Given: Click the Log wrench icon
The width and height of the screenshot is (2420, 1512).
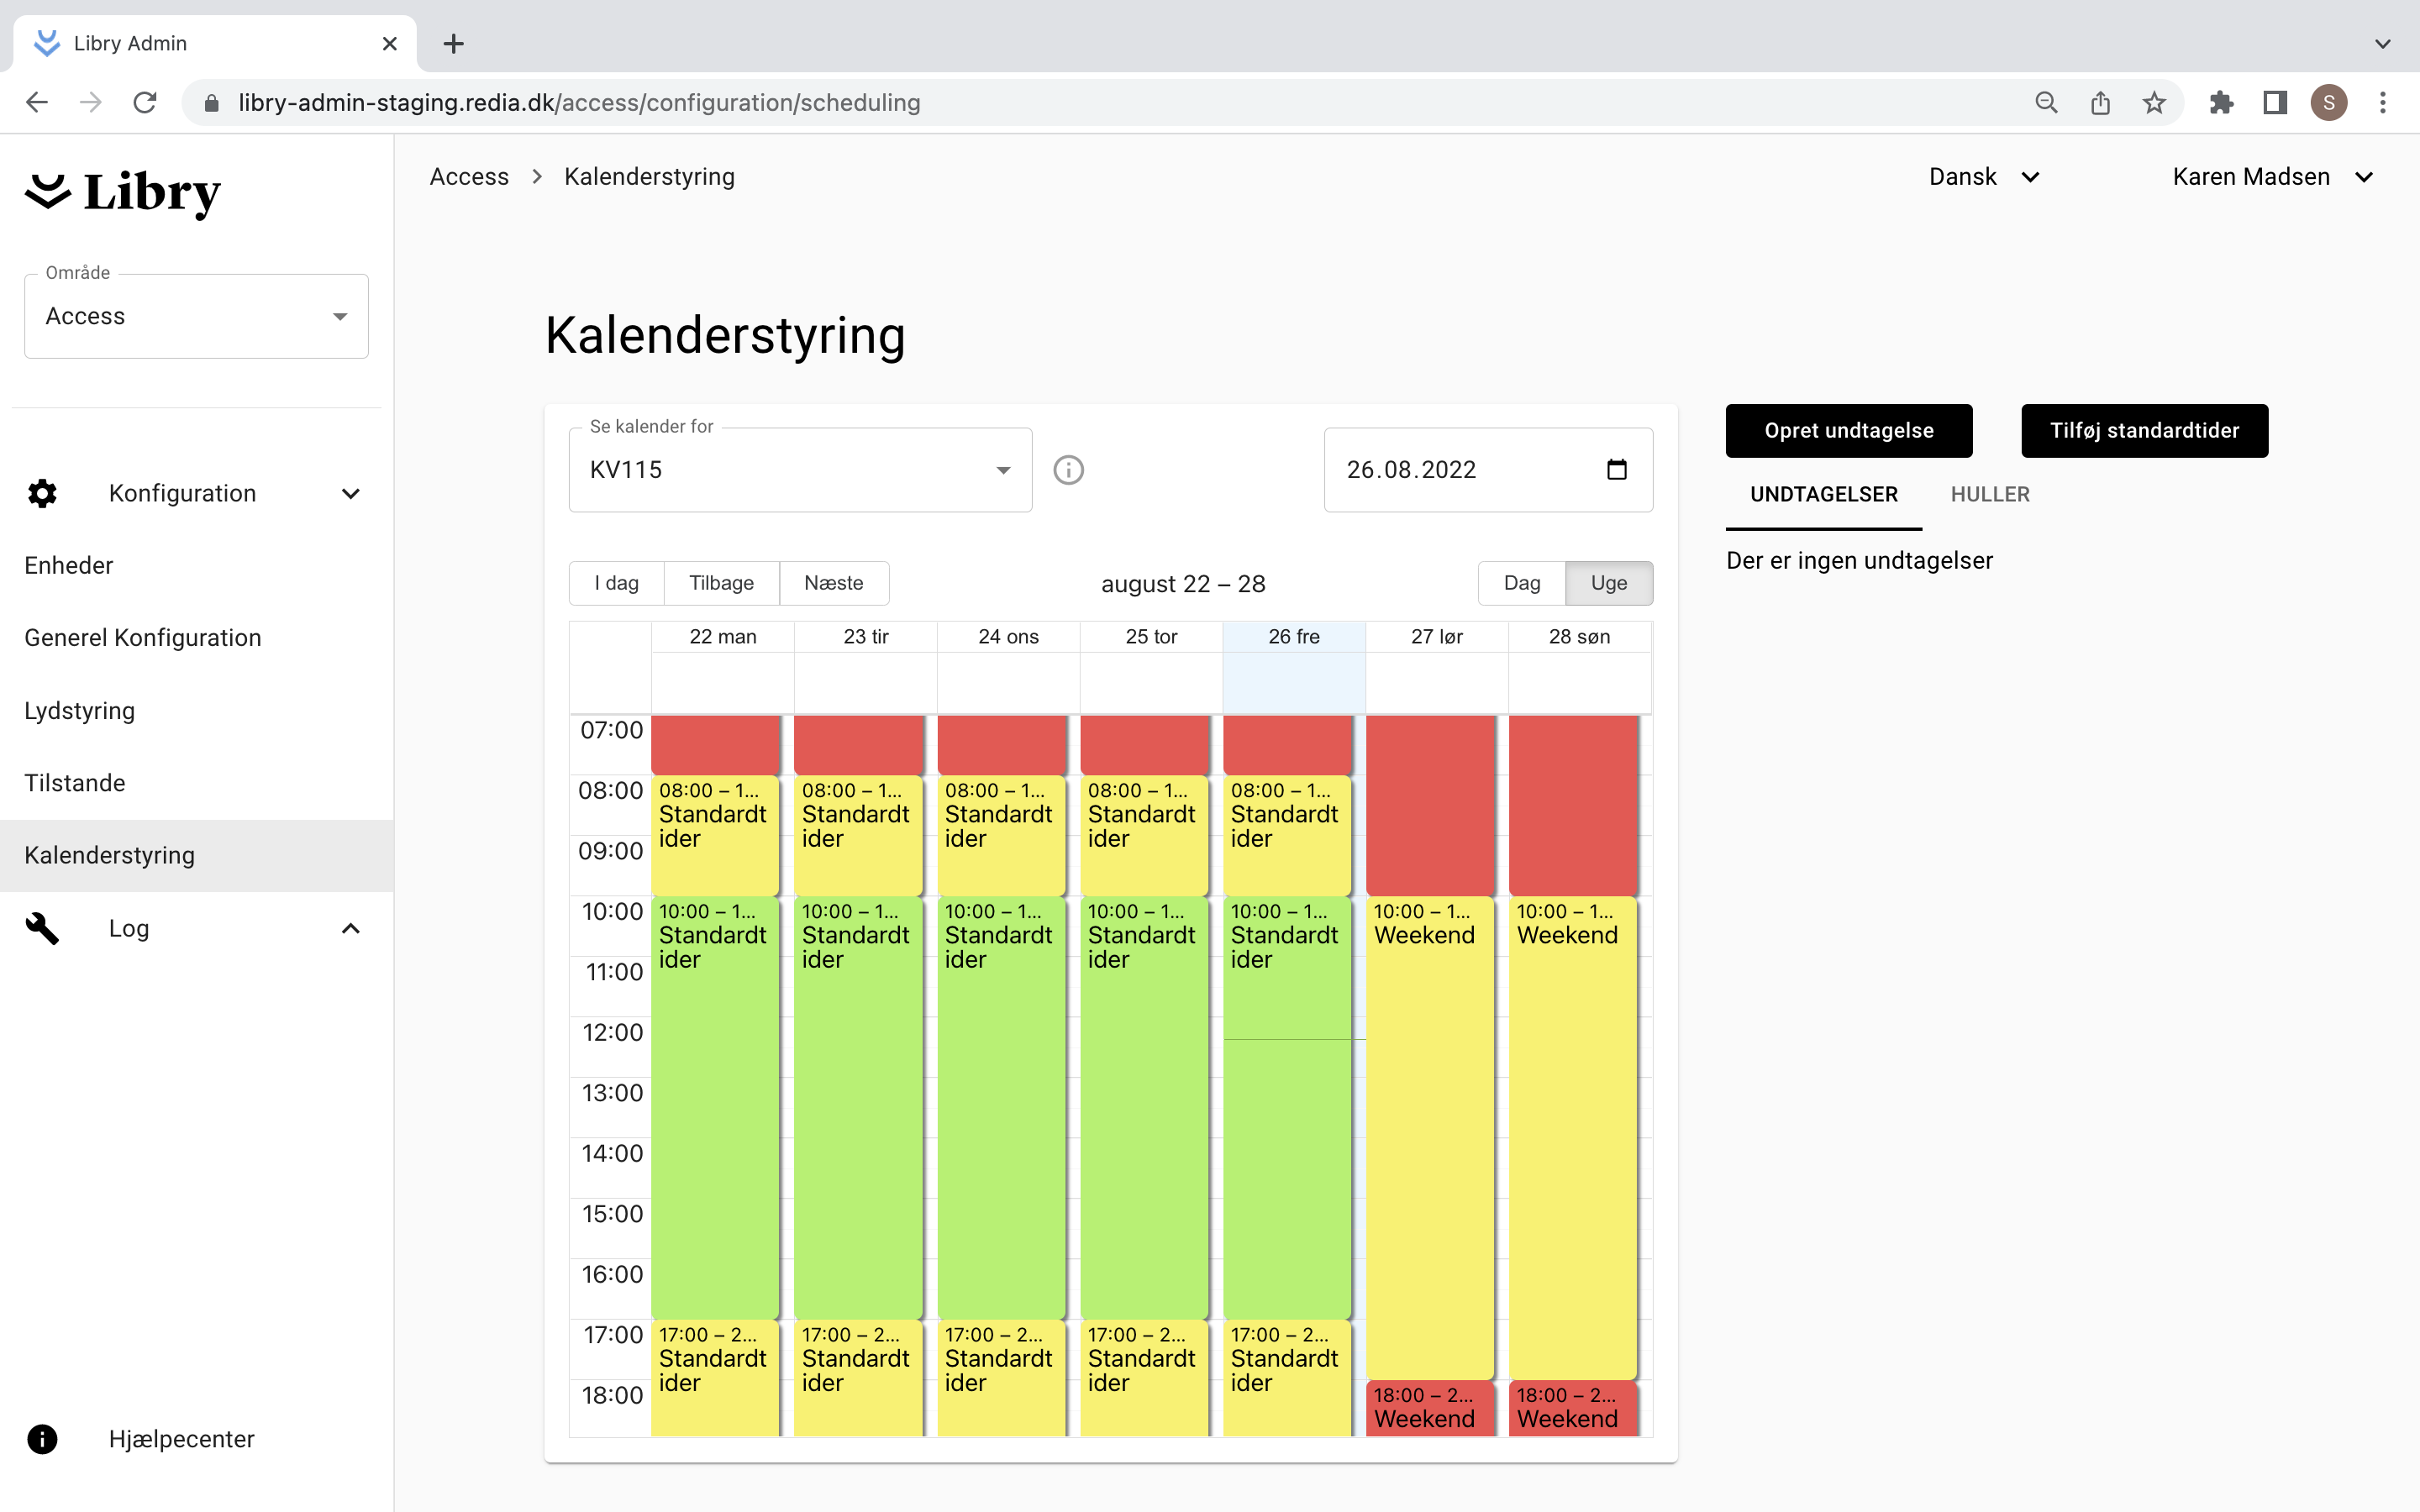Looking at the screenshot, I should (x=42, y=928).
